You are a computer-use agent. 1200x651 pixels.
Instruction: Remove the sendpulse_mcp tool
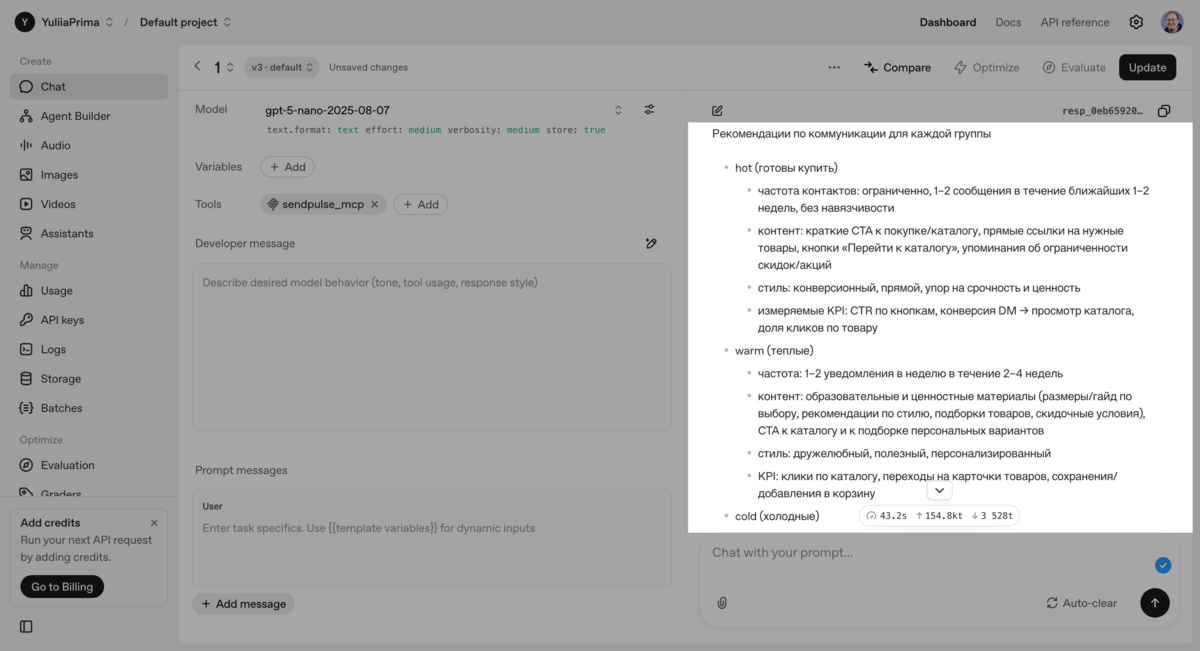[x=375, y=204]
